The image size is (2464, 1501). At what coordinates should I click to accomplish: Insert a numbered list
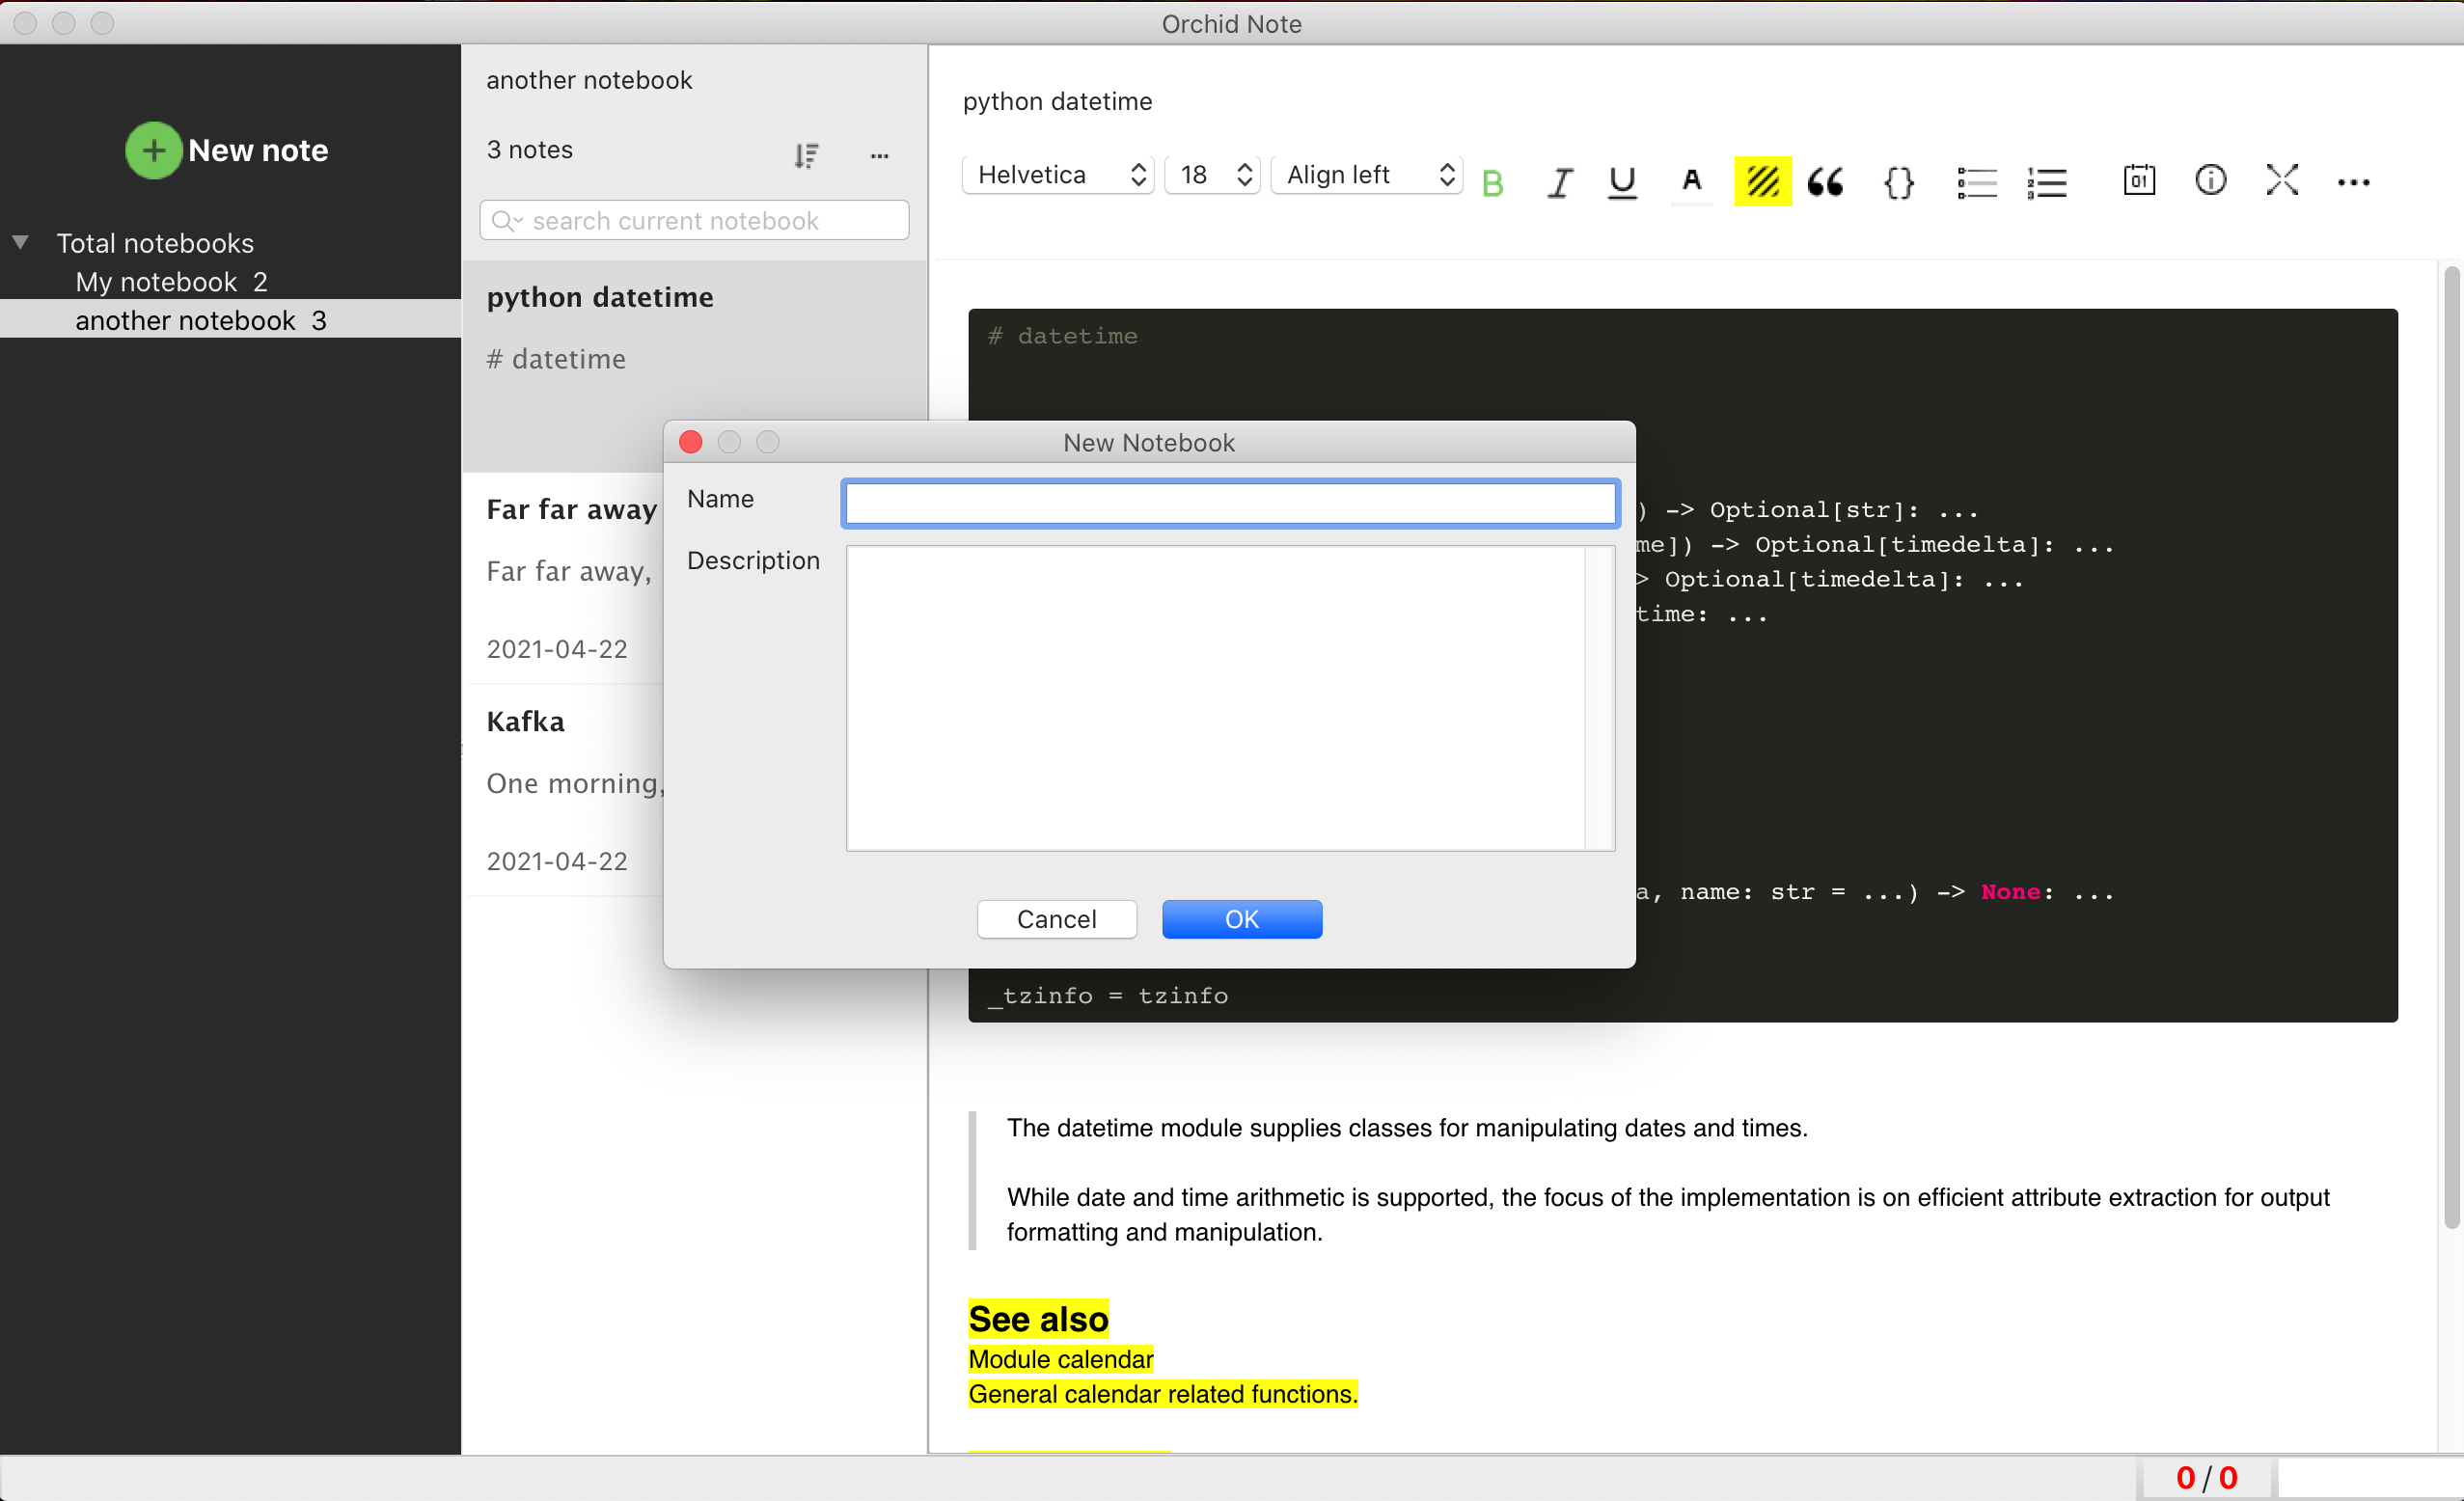tap(2047, 182)
